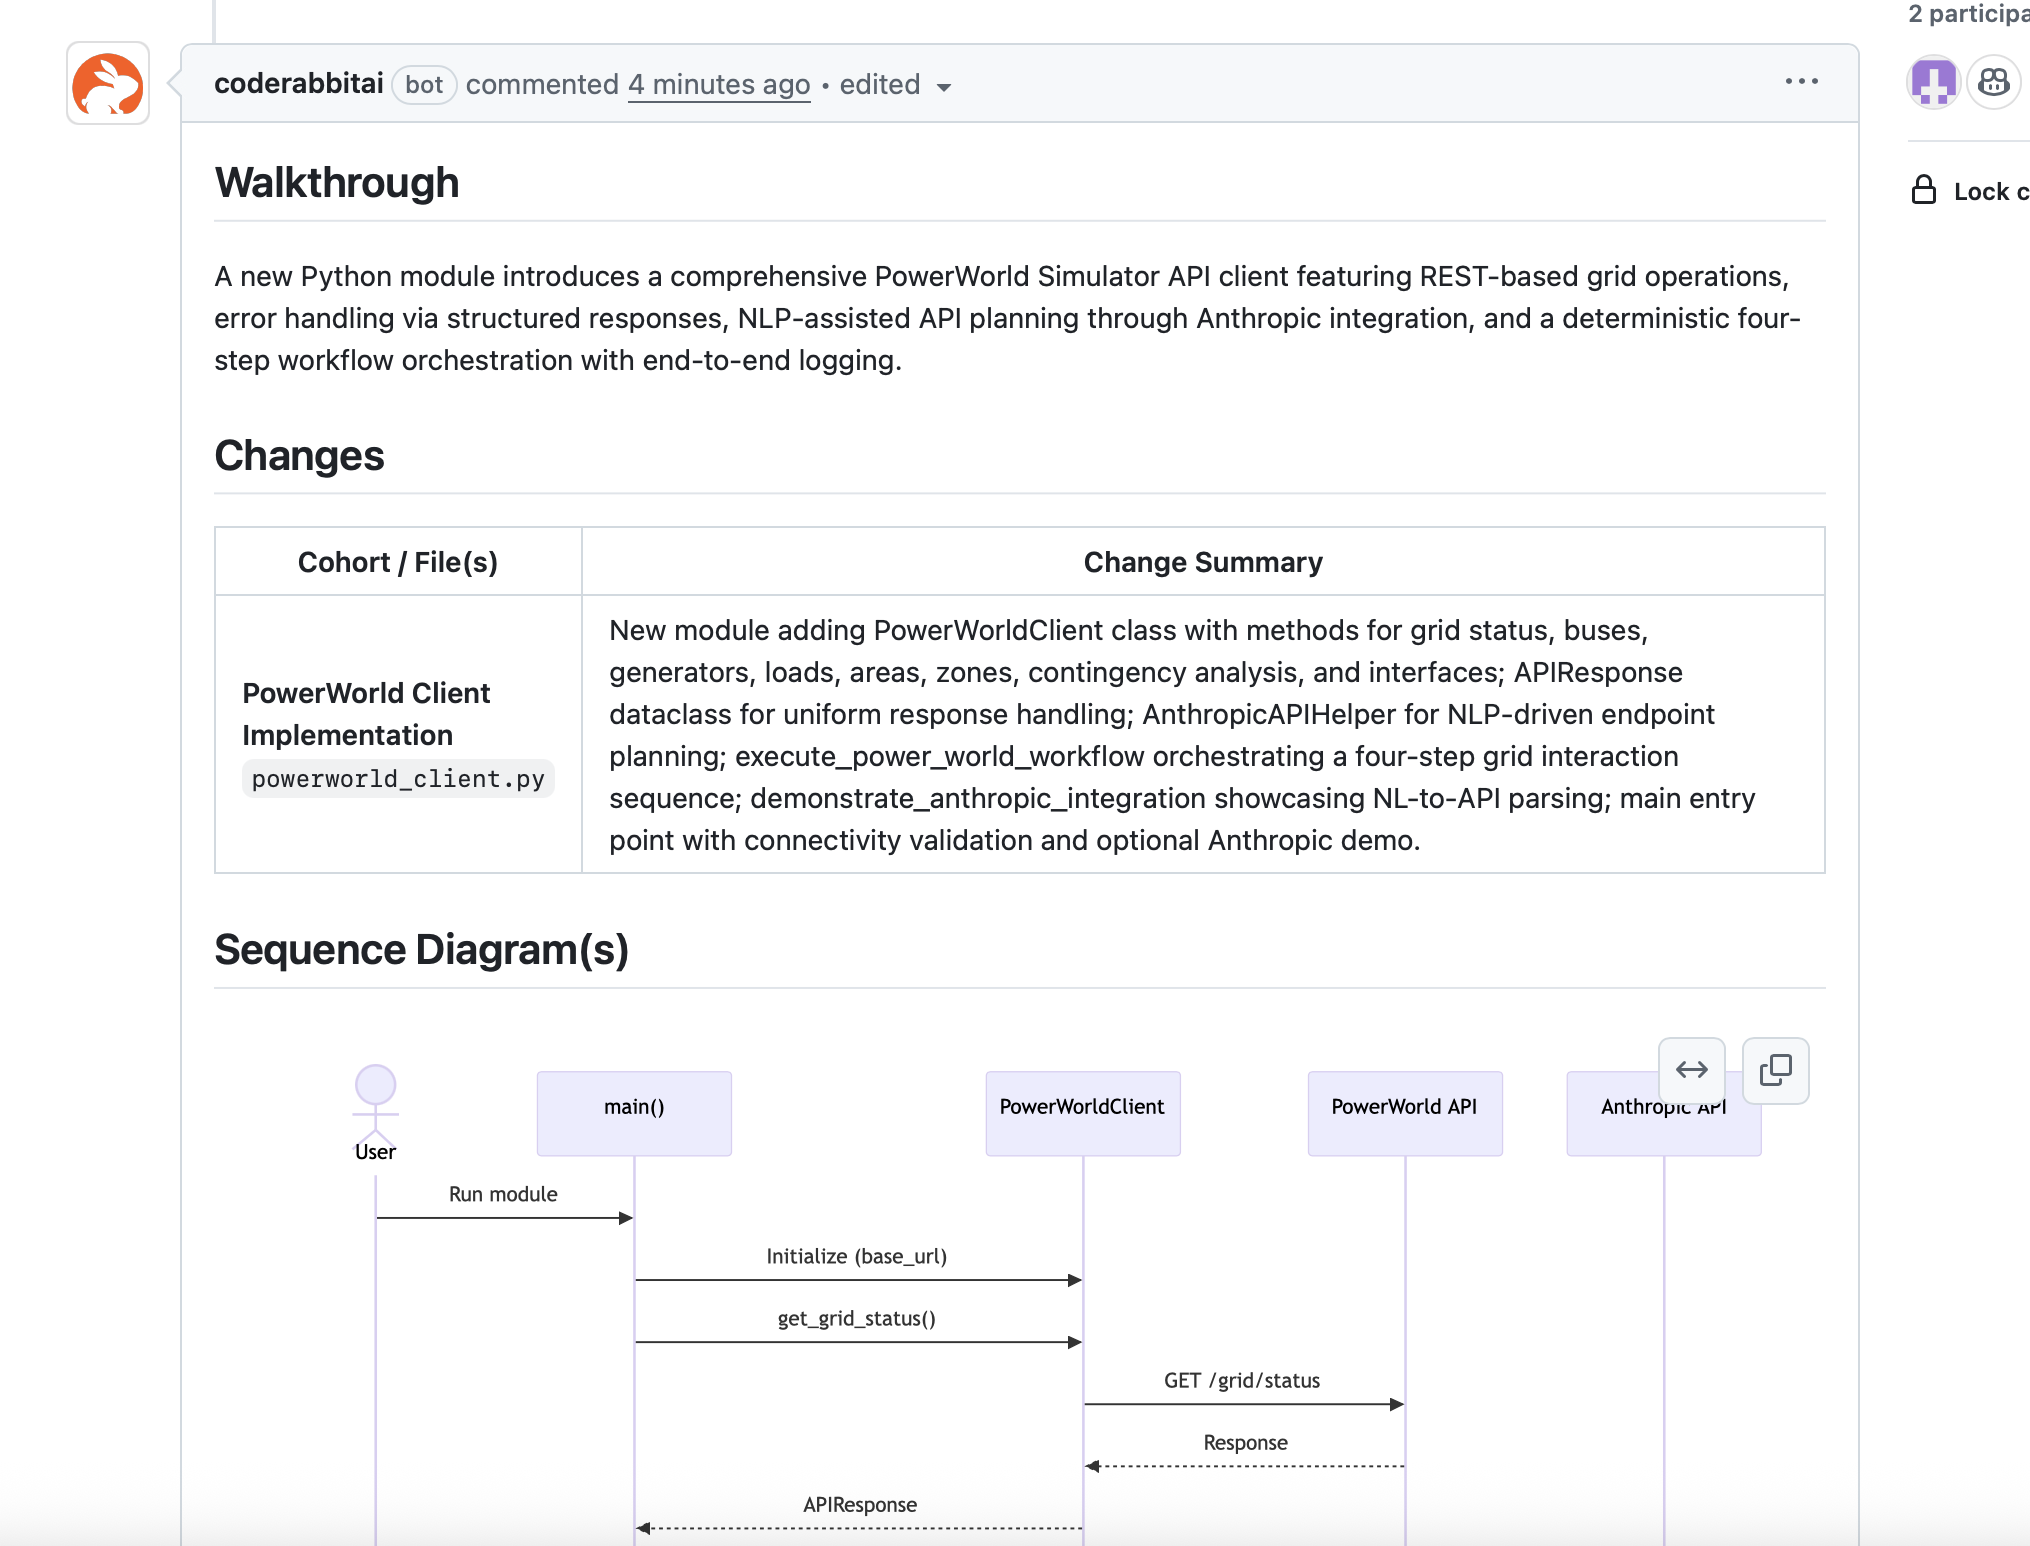The image size is (2030, 1546).
Task: Open the comment three-dots options menu
Action: pos(1801,82)
